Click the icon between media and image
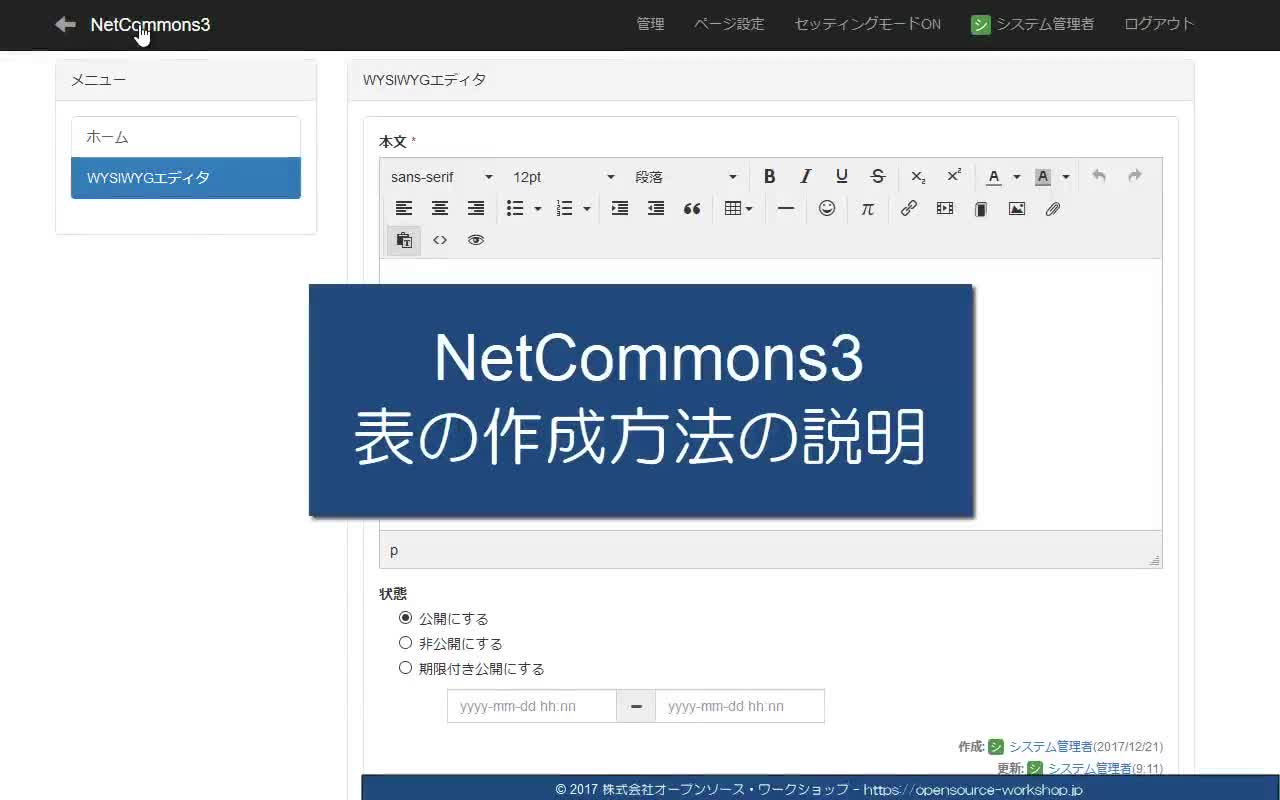Screen dimensions: 1280x800 click(980, 209)
